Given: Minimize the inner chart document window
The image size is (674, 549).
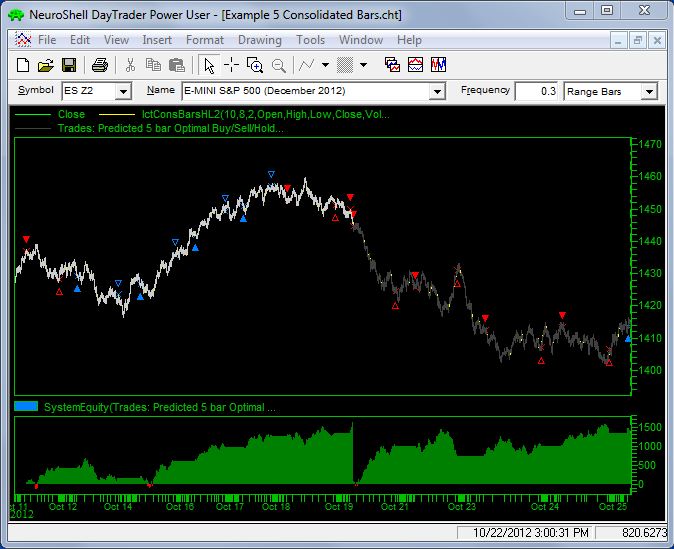Looking at the screenshot, I should pyautogui.click(x=618, y=41).
